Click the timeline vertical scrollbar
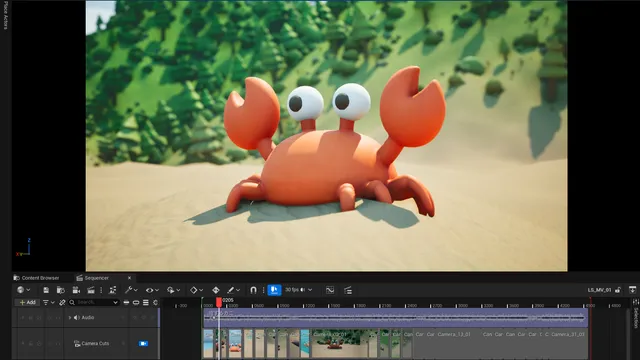Image resolution: width=640 pixels, height=360 pixels. point(628,333)
